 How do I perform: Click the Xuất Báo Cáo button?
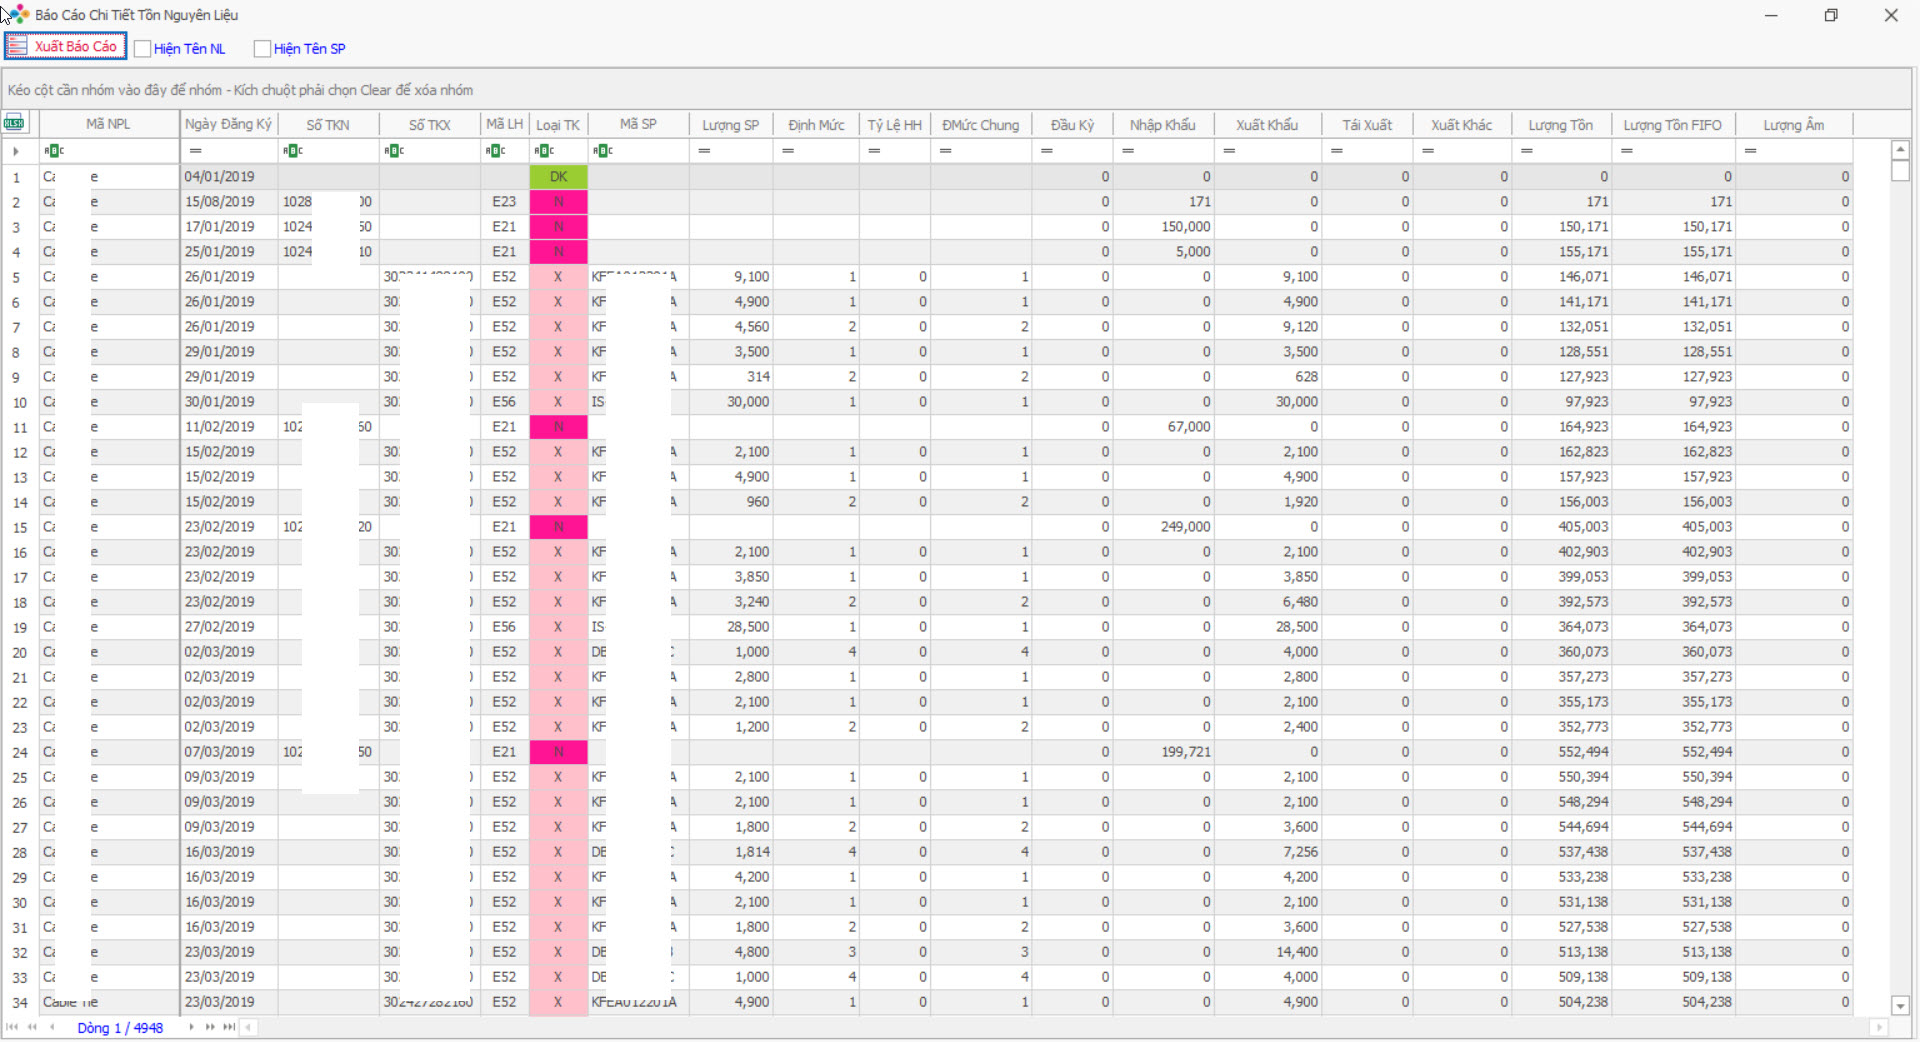[66, 47]
